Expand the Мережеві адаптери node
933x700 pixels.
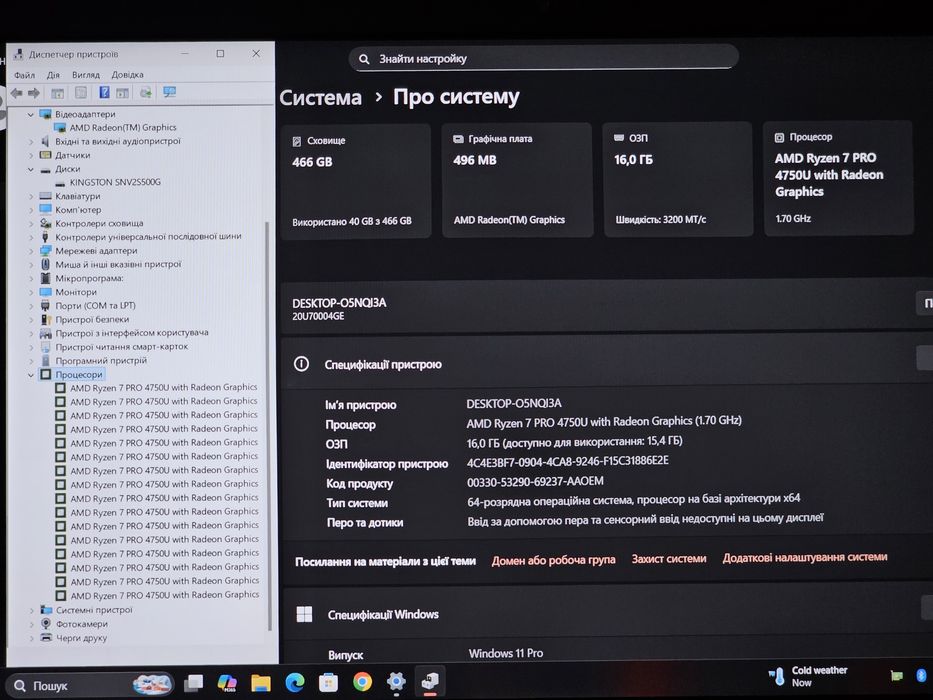(31, 251)
